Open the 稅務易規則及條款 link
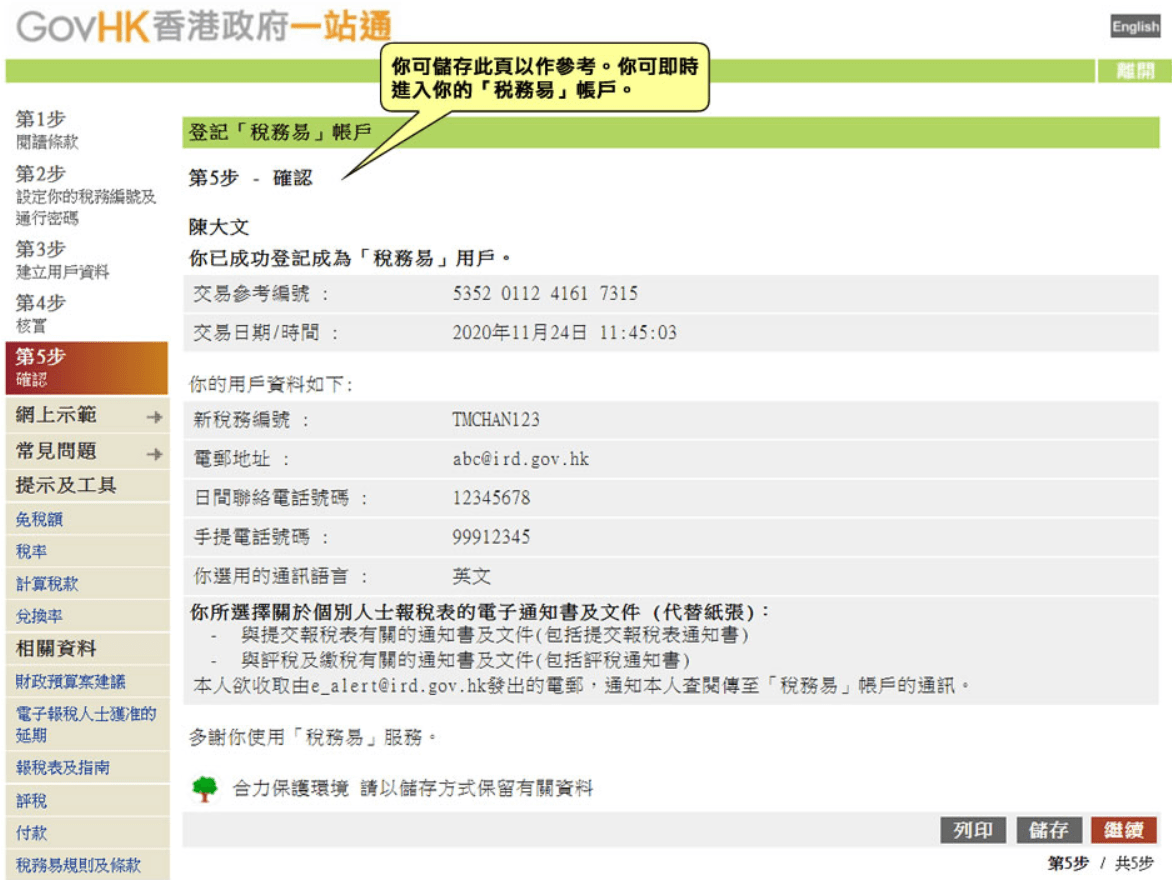 click(78, 865)
